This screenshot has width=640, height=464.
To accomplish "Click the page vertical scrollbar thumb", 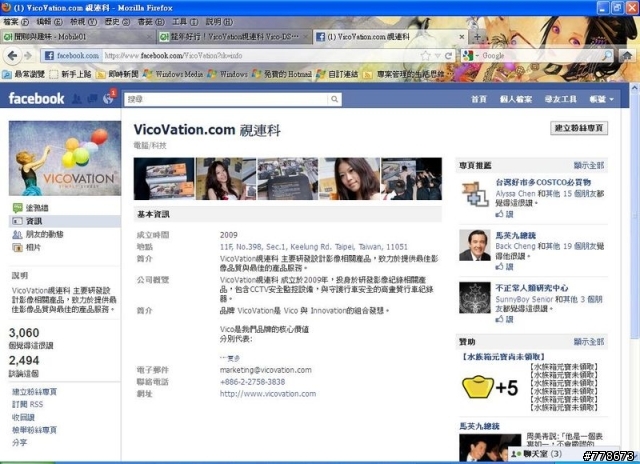I will 634,215.
